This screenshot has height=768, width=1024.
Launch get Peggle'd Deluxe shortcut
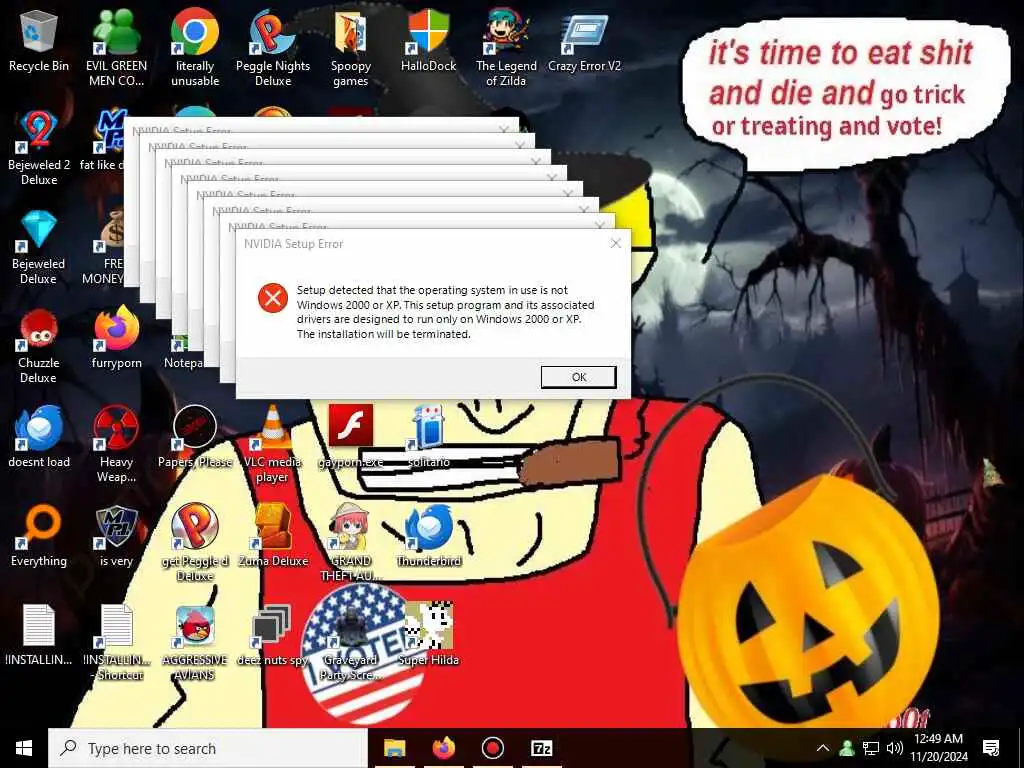(195, 543)
